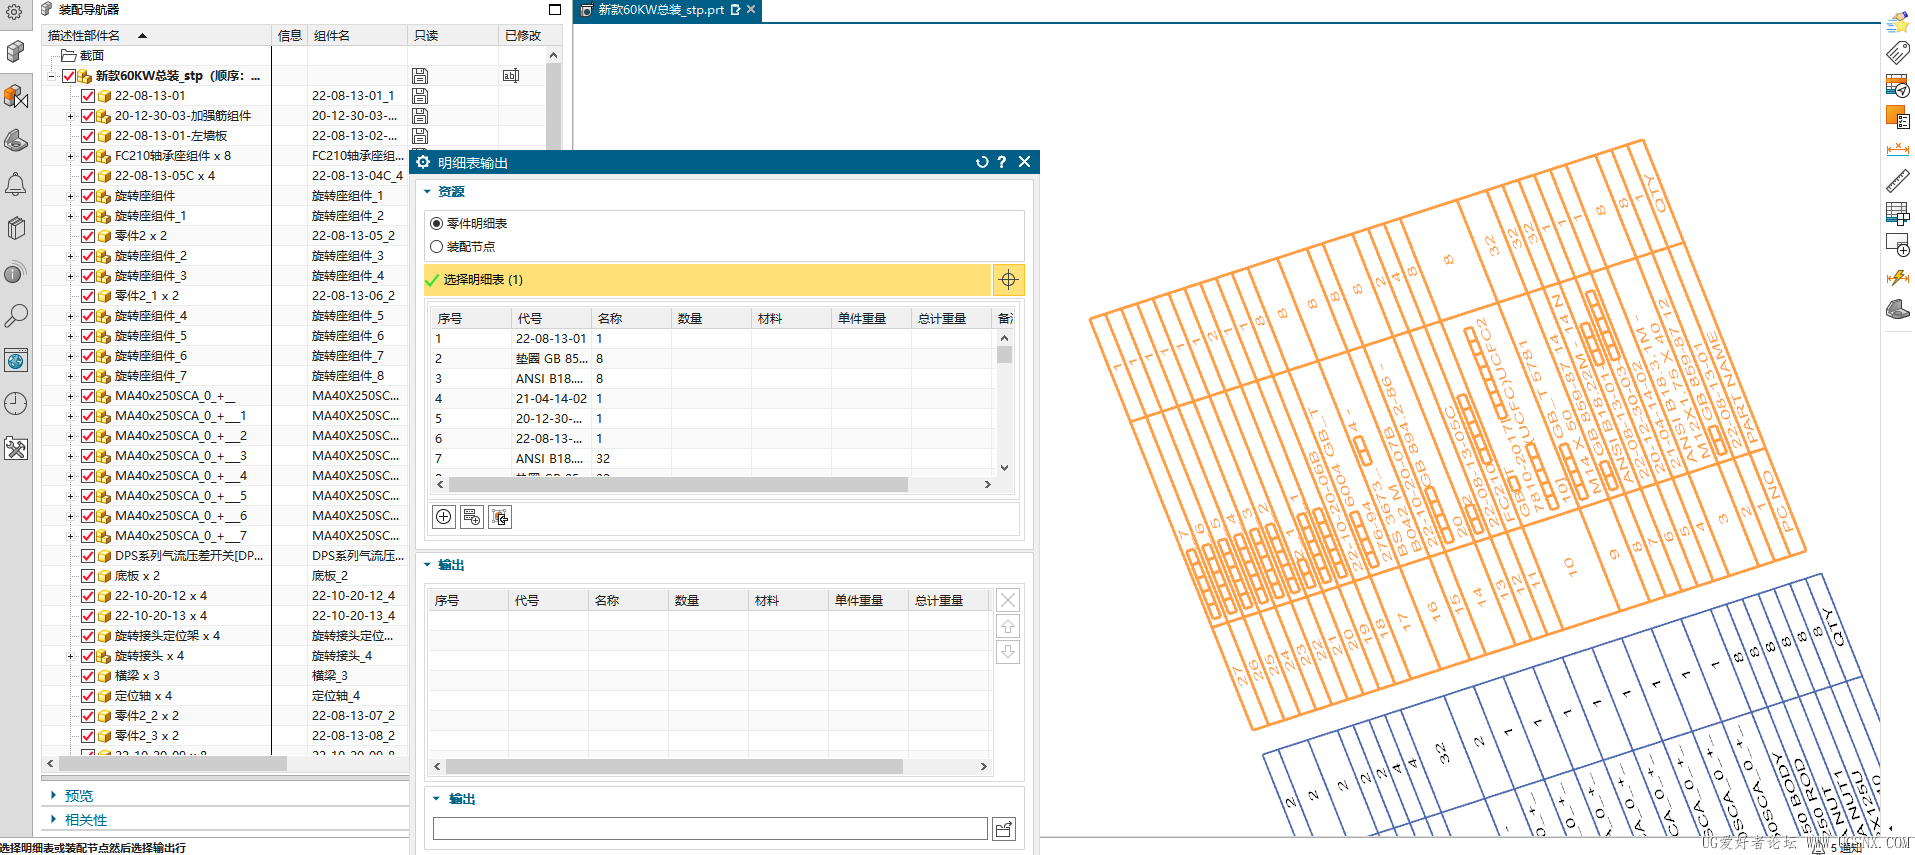Toggle checkbox for FC210轴承座组件 x 8
This screenshot has width=1915, height=855.
pyautogui.click(x=88, y=156)
